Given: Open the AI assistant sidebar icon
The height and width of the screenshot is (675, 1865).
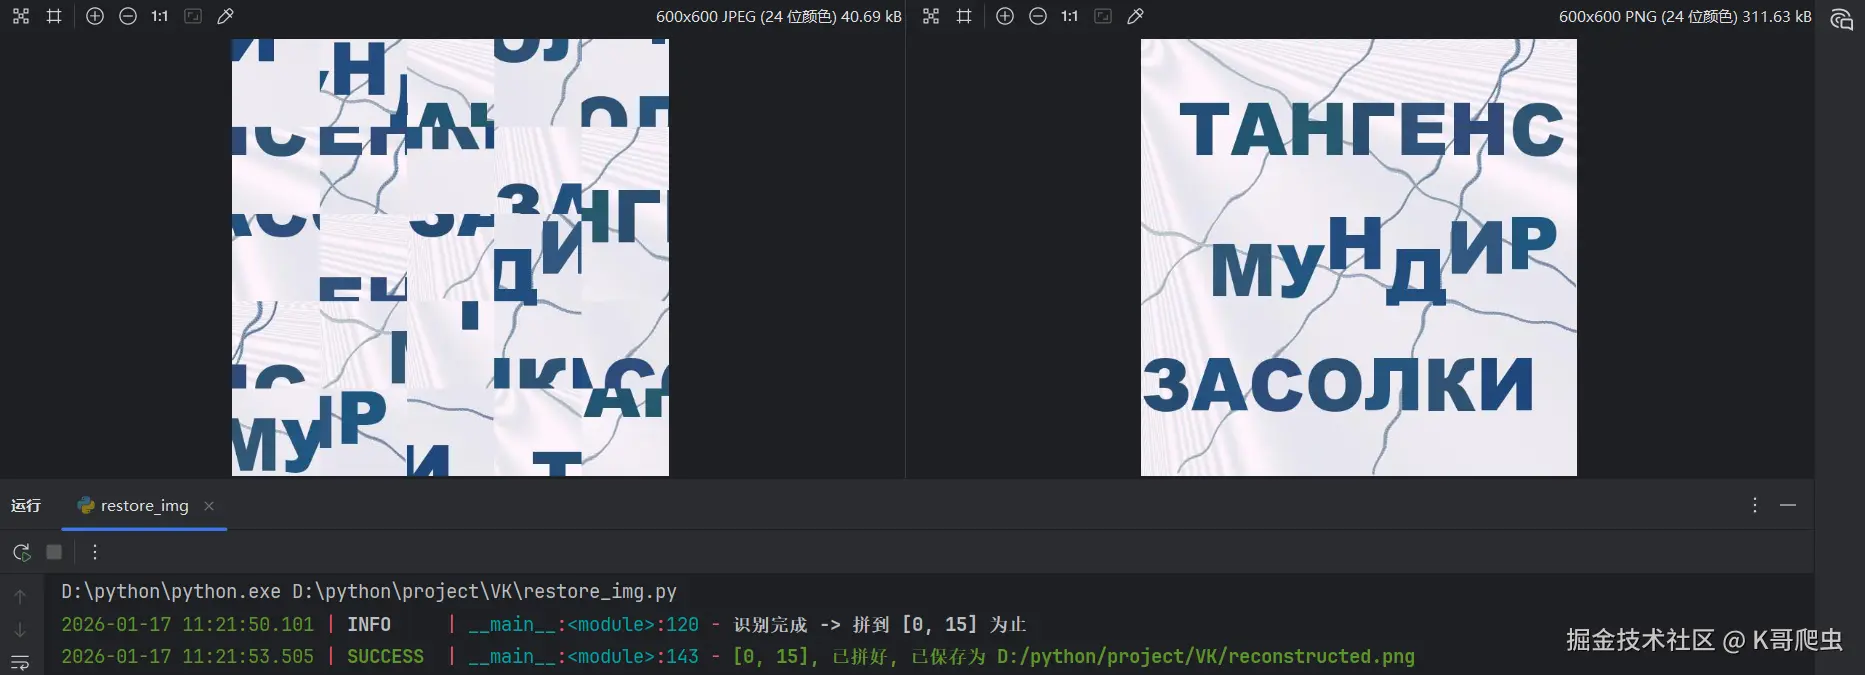Looking at the screenshot, I should pyautogui.click(x=1841, y=19).
